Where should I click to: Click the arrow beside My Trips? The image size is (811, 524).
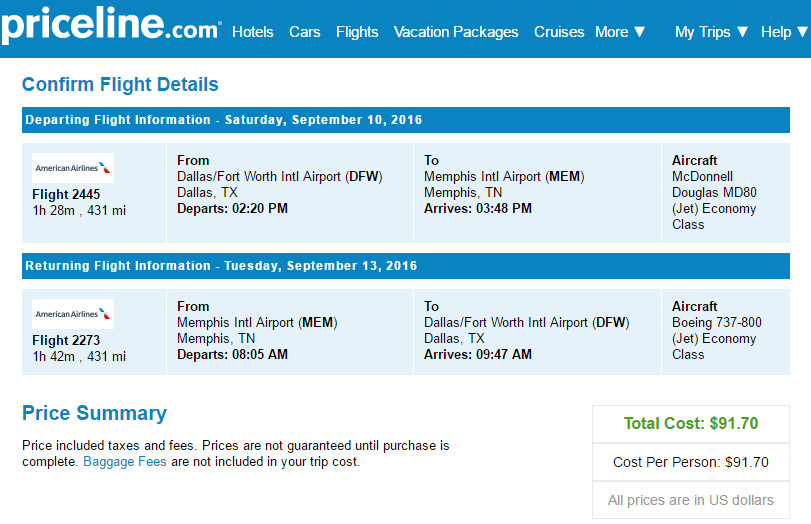(743, 32)
